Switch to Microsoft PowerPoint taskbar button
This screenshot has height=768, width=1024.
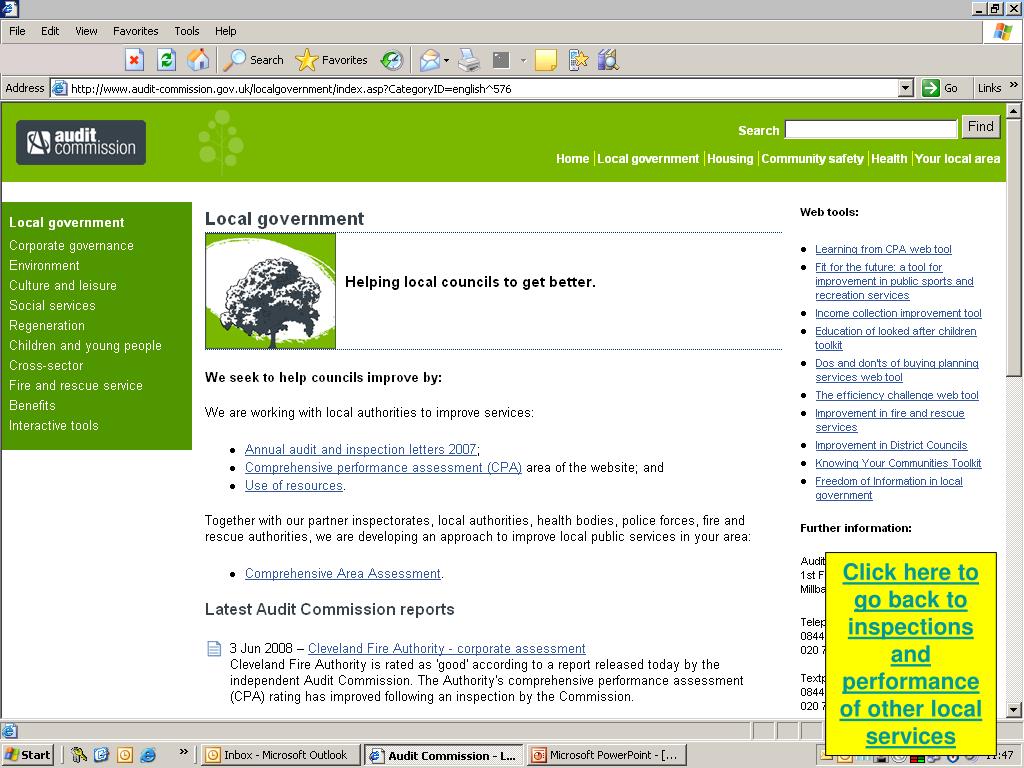click(x=607, y=755)
